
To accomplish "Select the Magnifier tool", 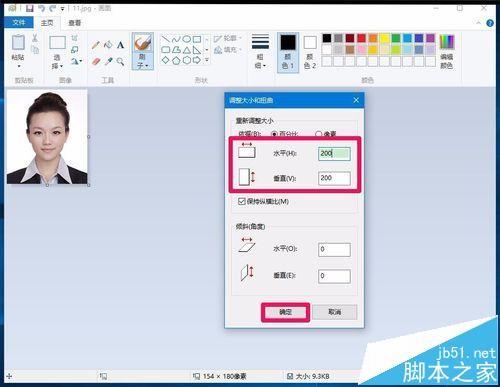I will point(120,61).
